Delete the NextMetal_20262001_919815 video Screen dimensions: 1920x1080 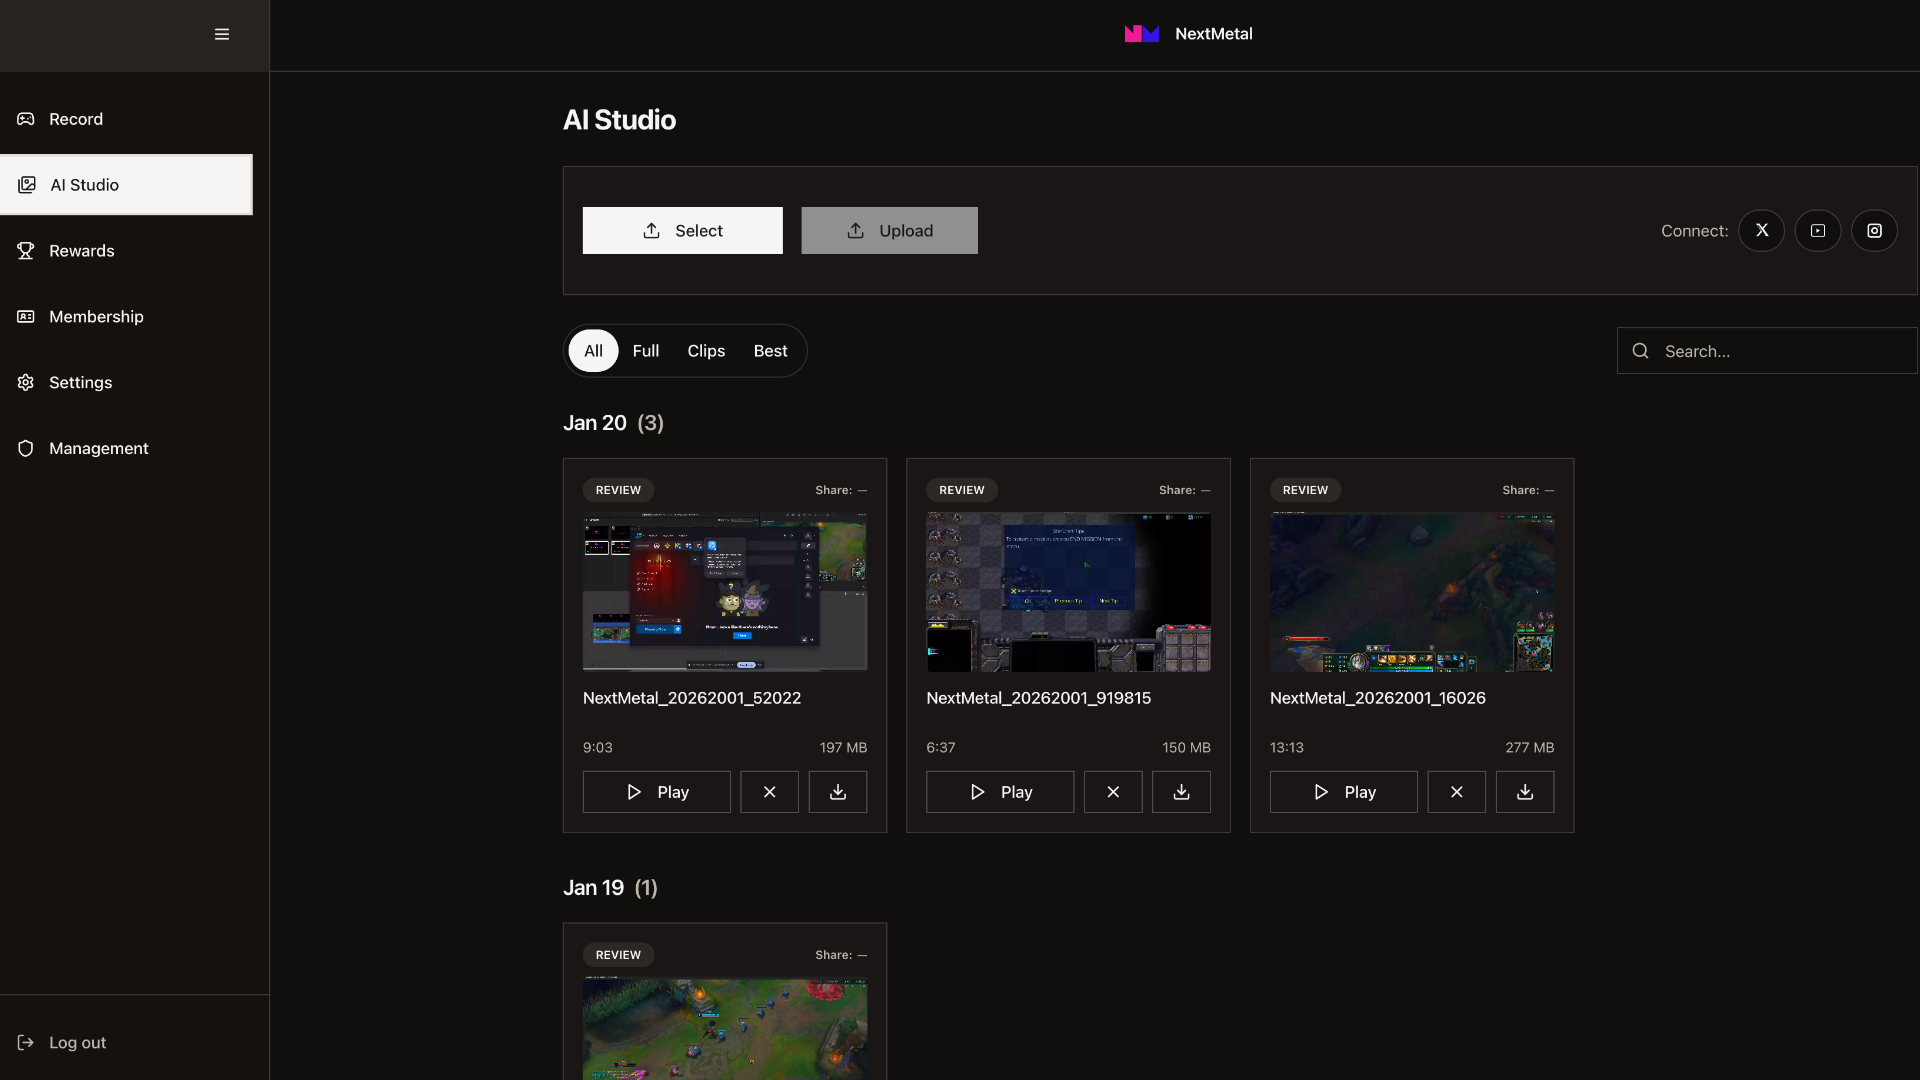[x=1112, y=791]
